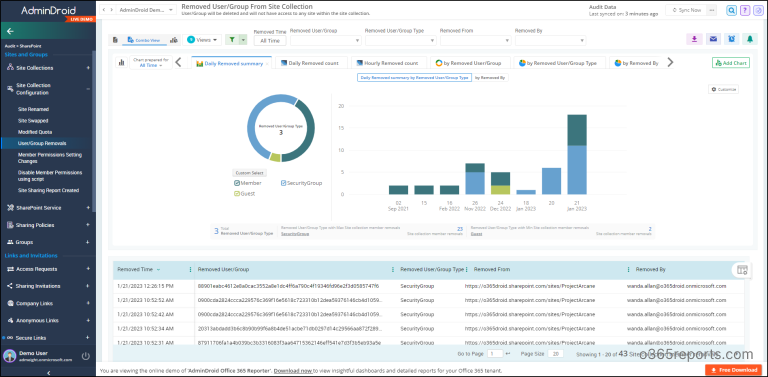Screen dimensions: 768x377
Task: Open the Removed From filter dropdown
Action: pyautogui.click(x=475, y=40)
